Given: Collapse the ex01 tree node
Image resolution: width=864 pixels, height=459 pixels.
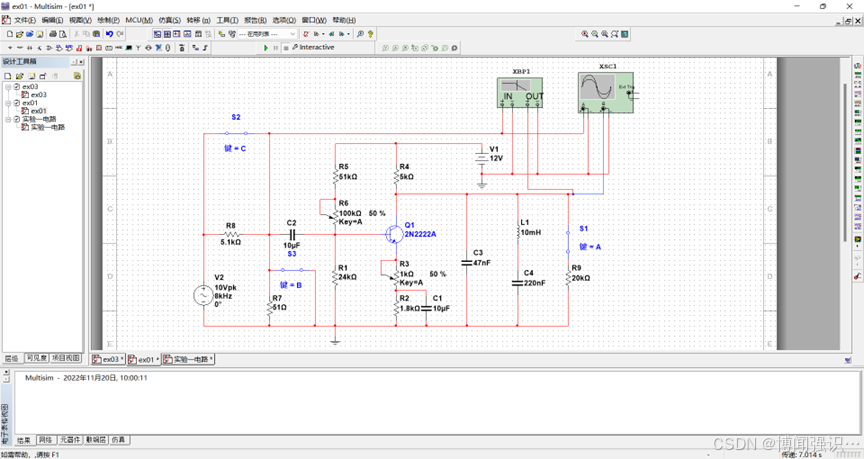Looking at the screenshot, I should [x=8, y=103].
